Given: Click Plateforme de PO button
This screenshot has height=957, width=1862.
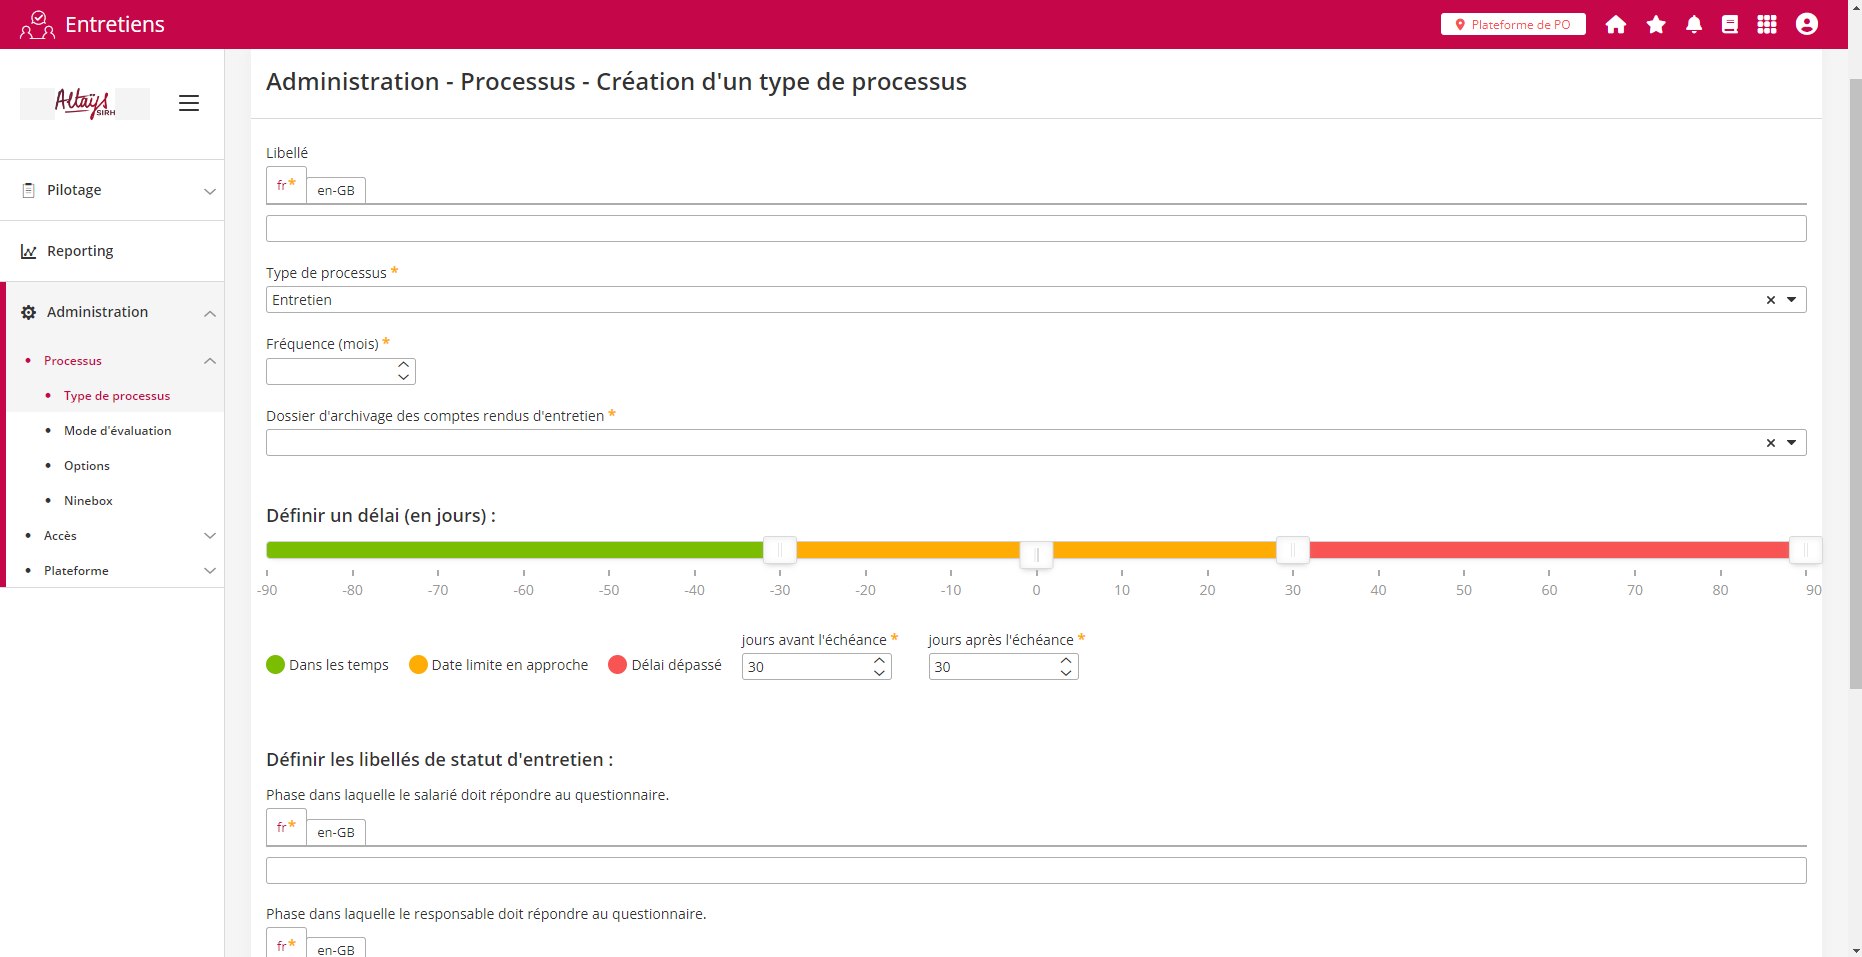Looking at the screenshot, I should [1512, 25].
